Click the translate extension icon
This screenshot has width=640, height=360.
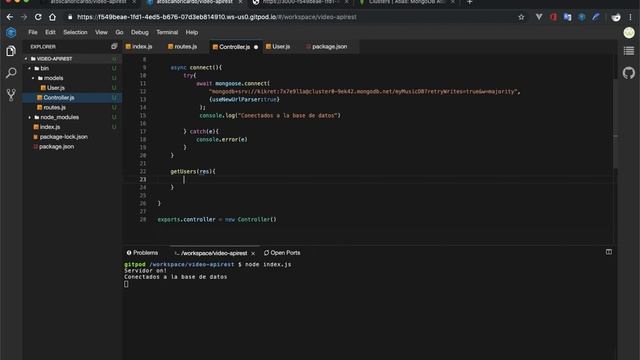point(567,17)
